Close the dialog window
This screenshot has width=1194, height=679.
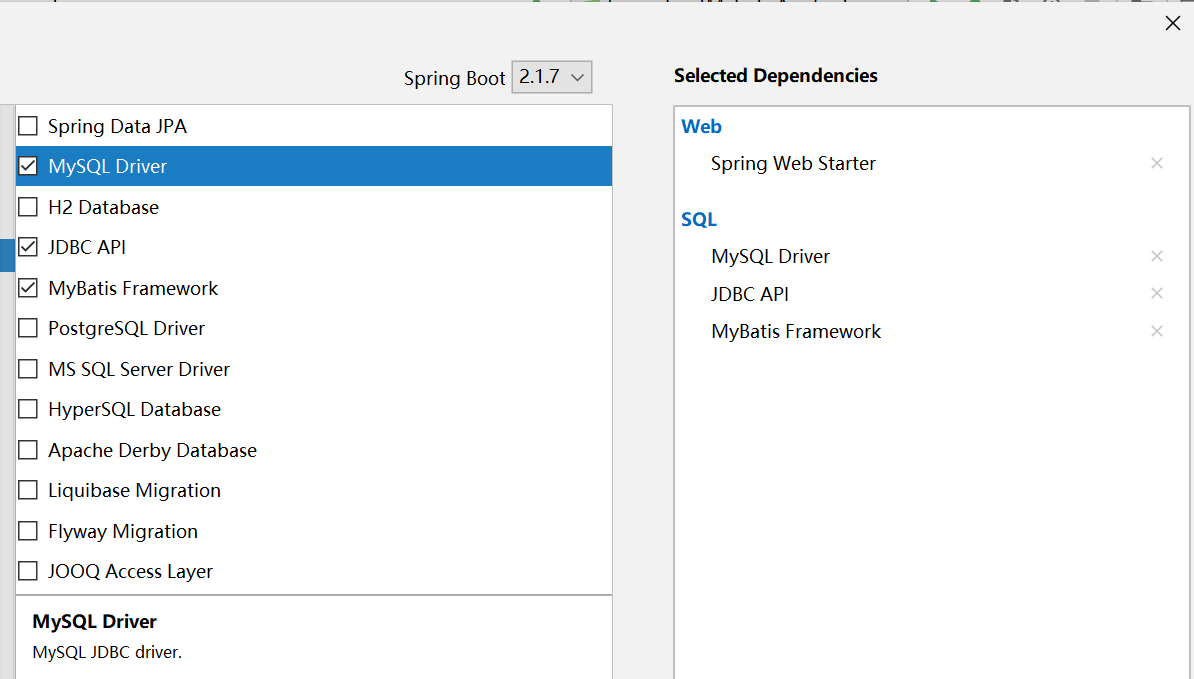1173,23
